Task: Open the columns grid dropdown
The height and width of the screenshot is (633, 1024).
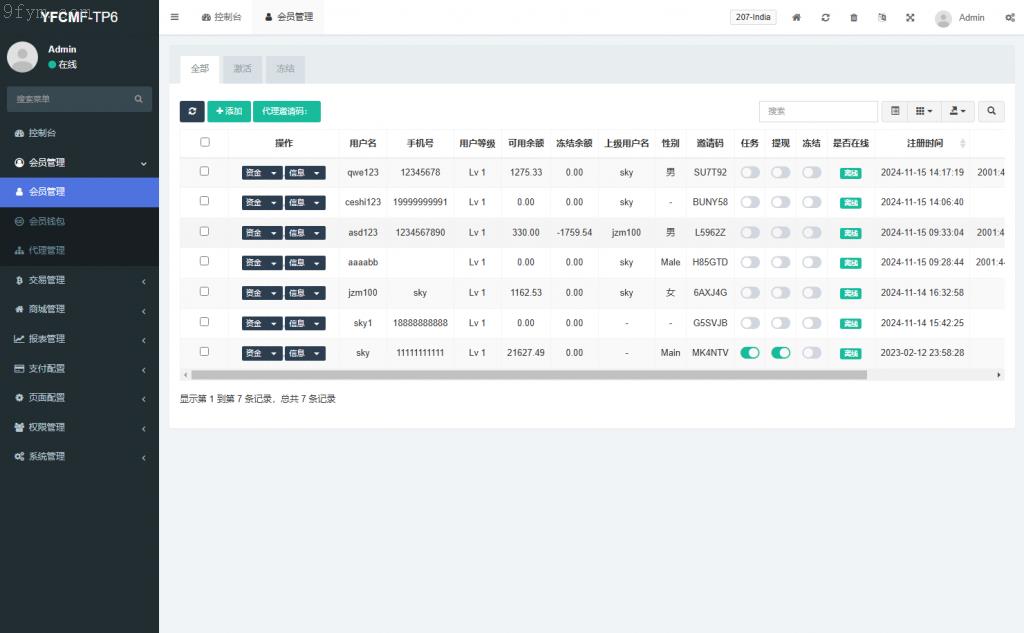Action: pos(925,111)
